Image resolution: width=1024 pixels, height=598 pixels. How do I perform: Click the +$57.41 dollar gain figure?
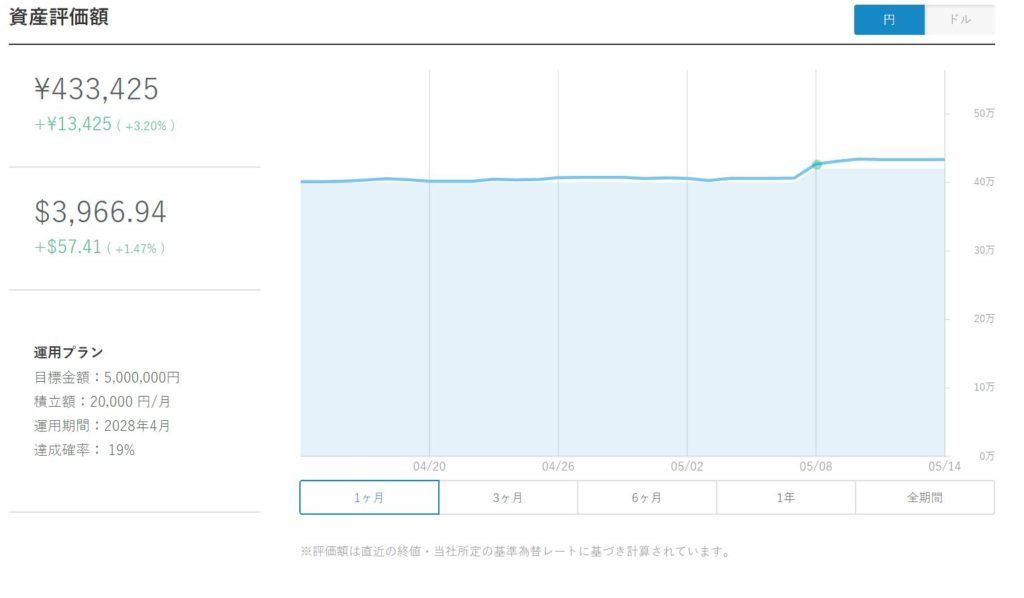coord(68,247)
